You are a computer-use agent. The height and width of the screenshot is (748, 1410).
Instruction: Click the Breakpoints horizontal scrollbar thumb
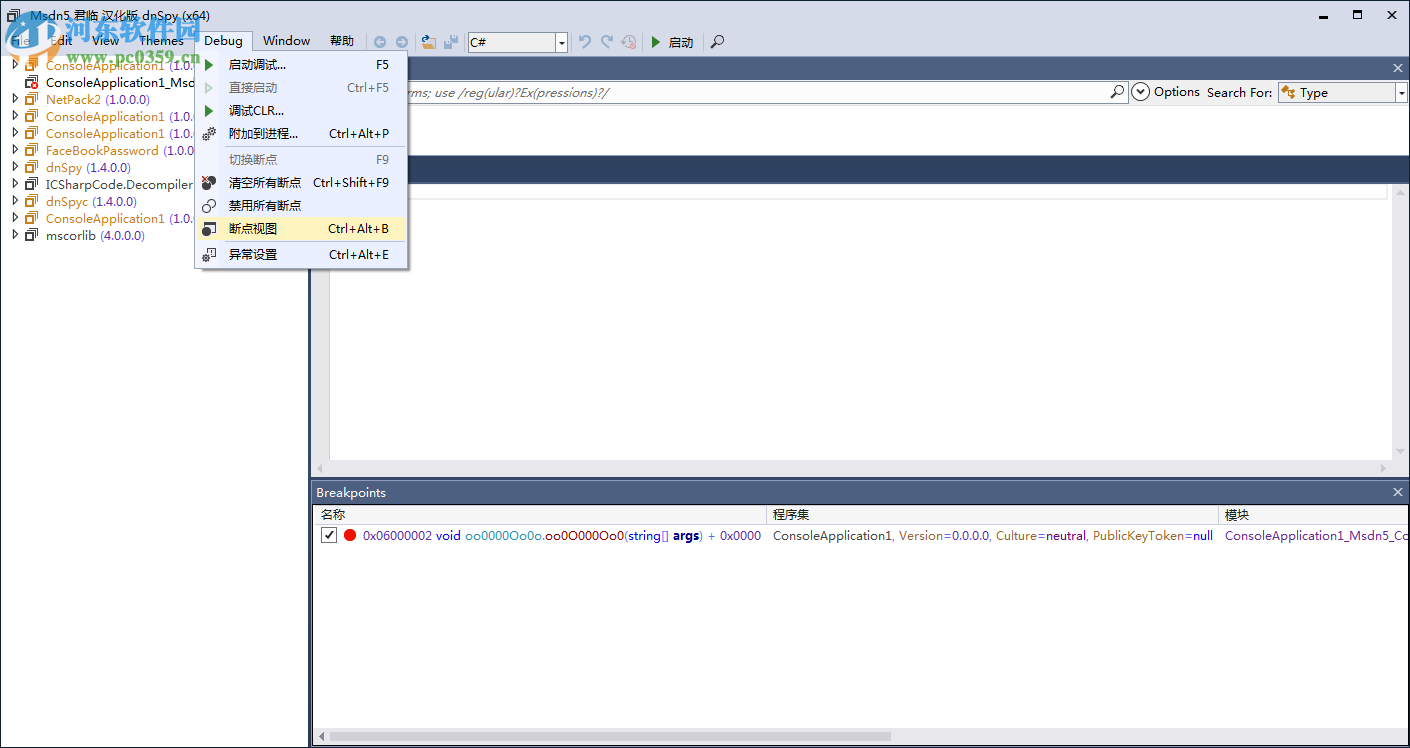tap(610, 736)
